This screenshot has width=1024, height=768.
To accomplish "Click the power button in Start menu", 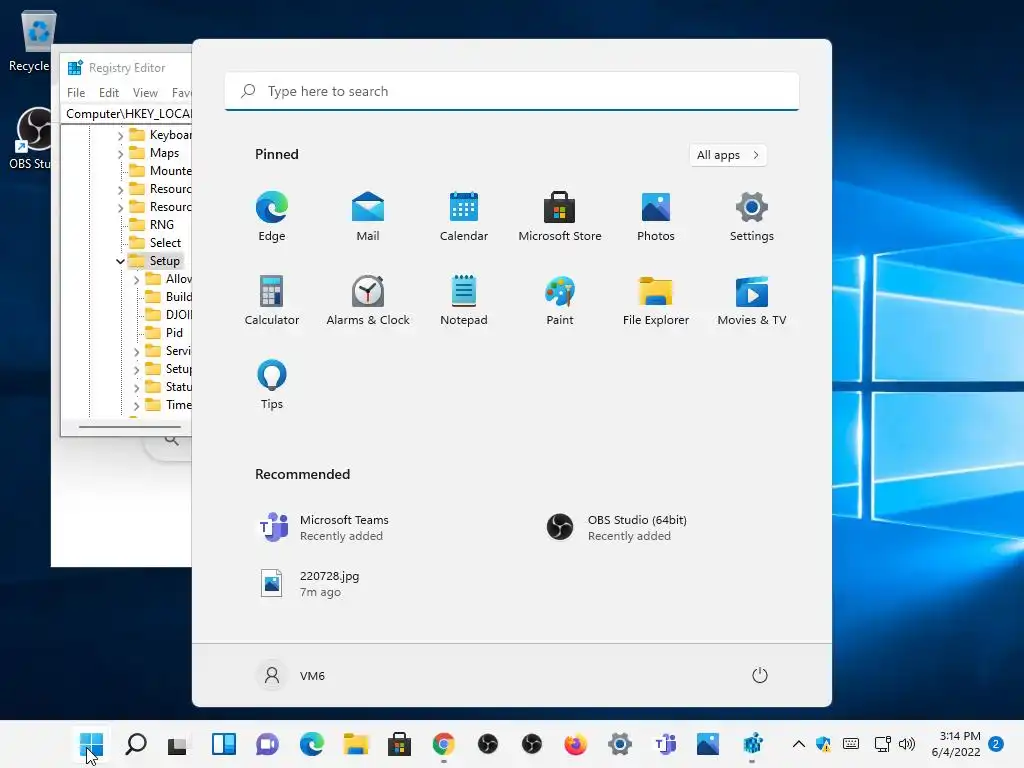I will click(760, 675).
